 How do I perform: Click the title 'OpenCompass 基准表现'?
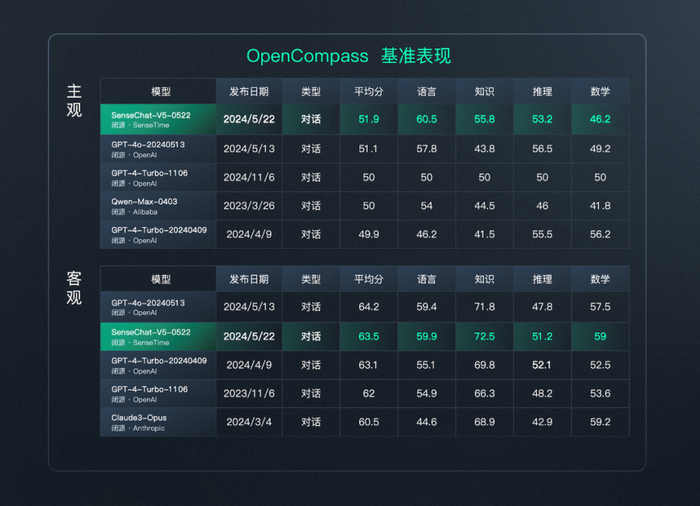[x=349, y=56]
